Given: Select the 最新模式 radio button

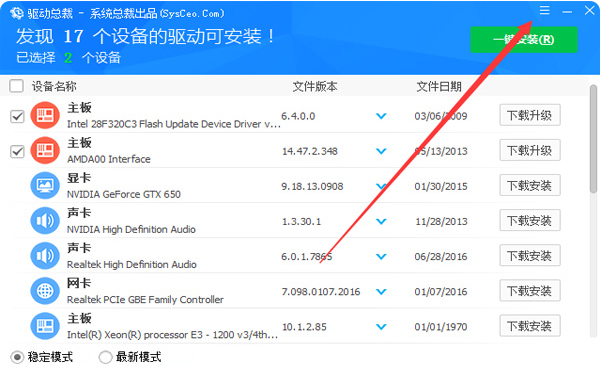Looking at the screenshot, I should [x=105, y=357].
